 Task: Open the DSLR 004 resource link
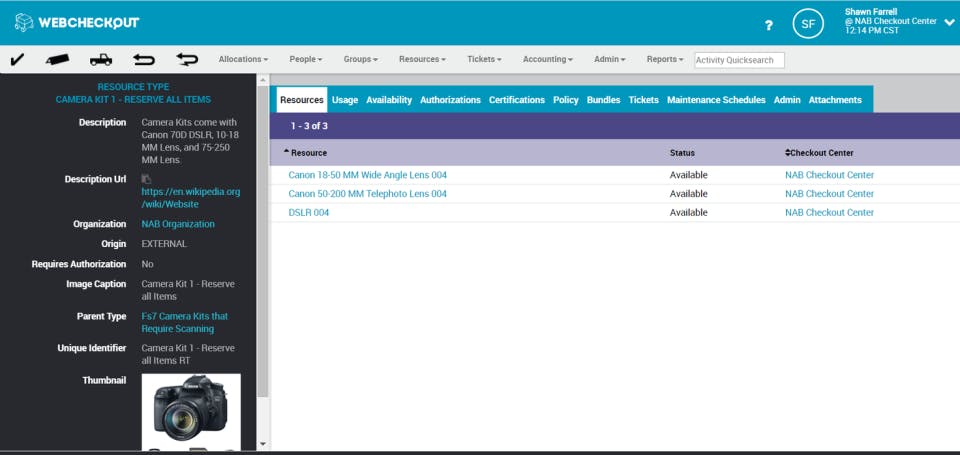[x=309, y=212]
